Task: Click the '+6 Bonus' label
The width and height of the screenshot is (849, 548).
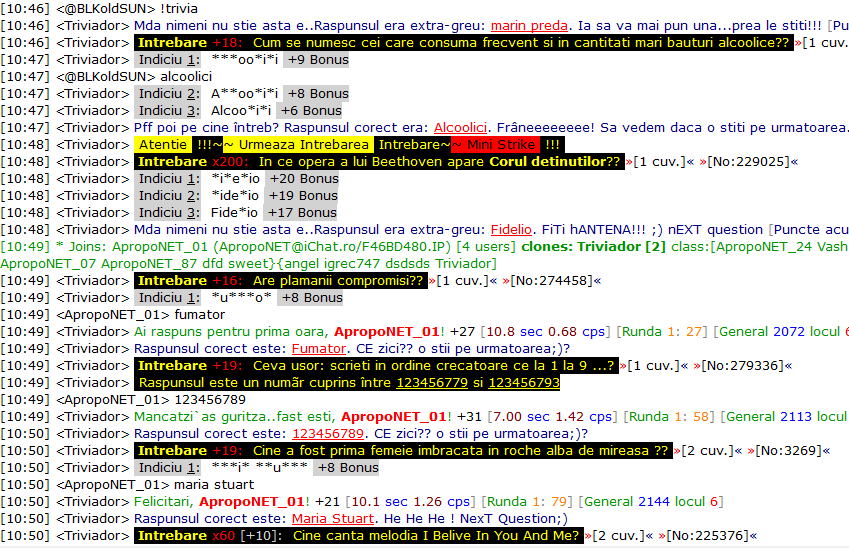Action: point(311,110)
